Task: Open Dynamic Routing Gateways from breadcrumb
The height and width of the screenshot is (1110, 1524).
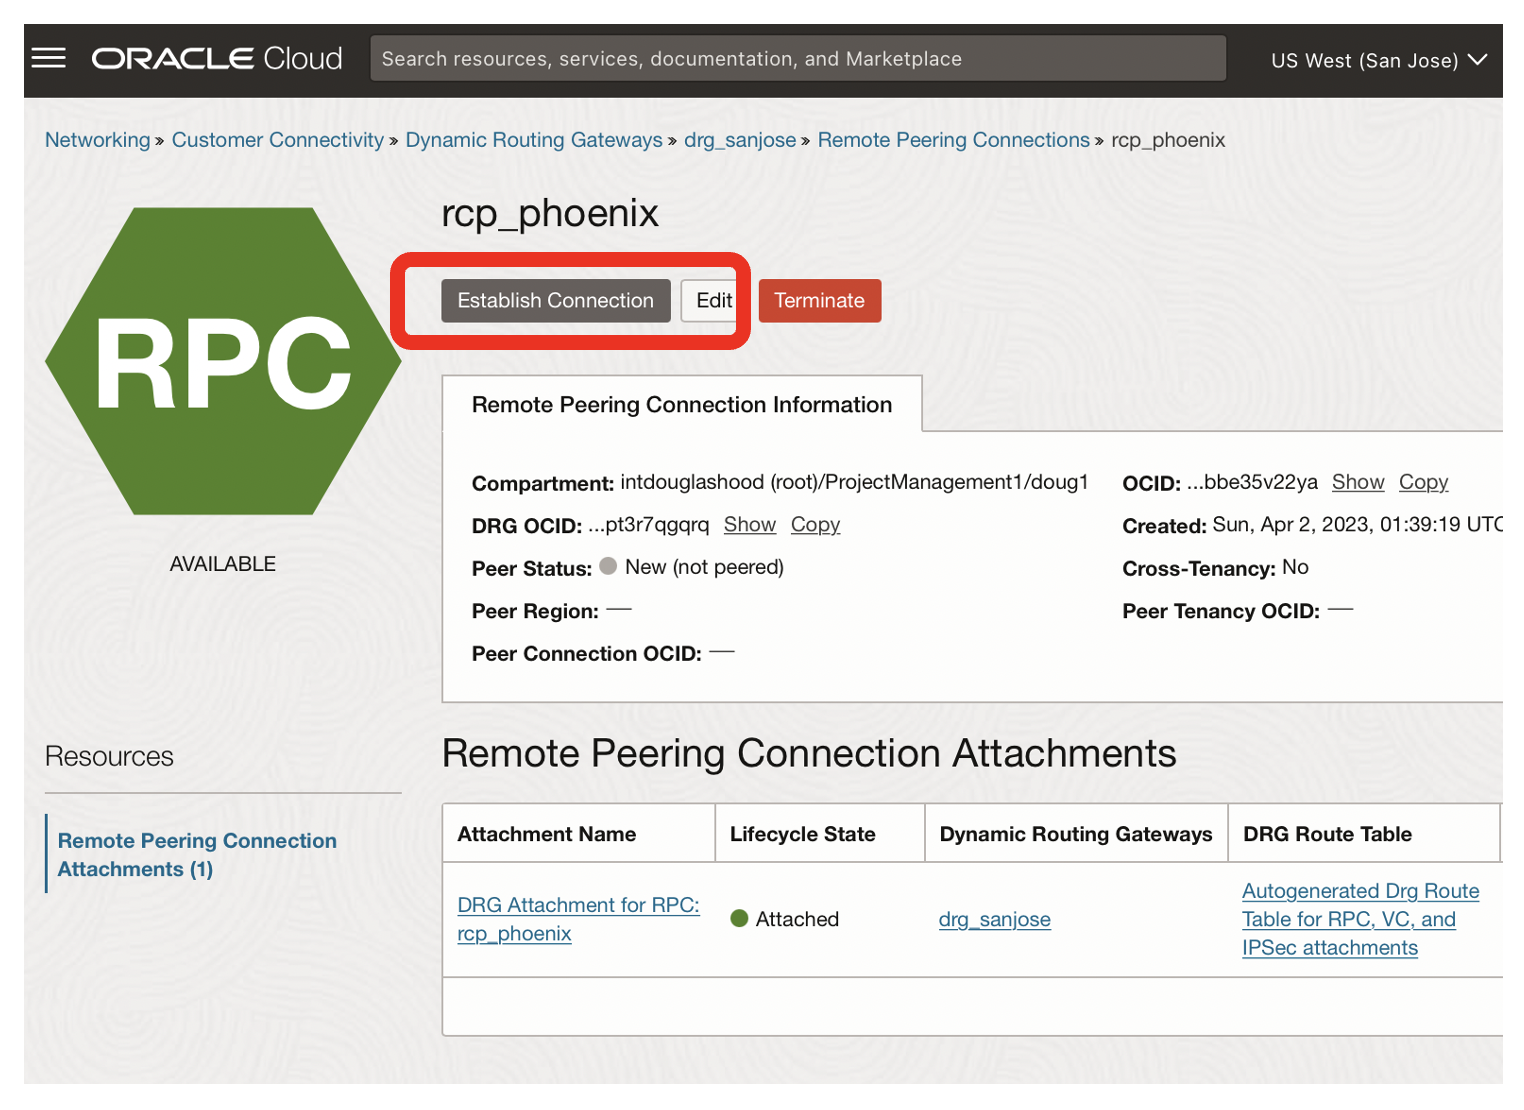Action: 533,140
